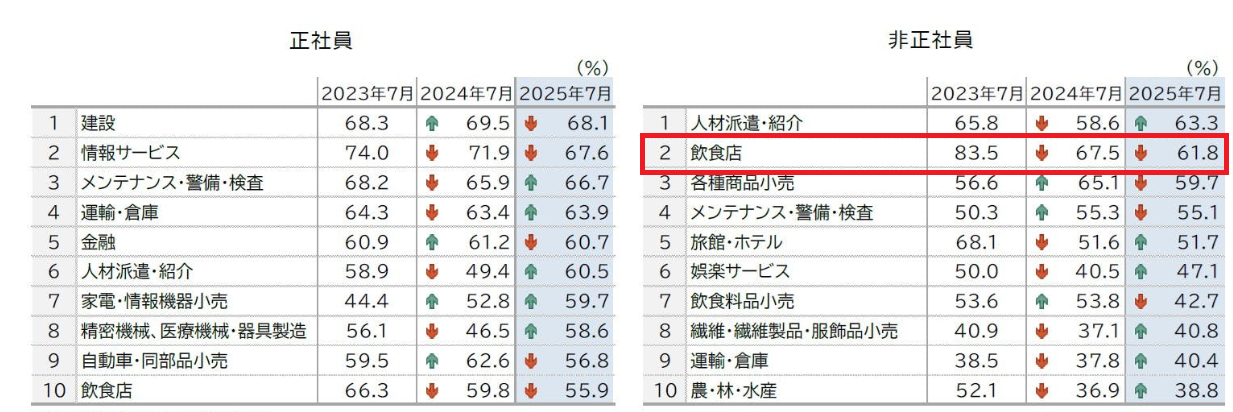
Task: Click the 精密機械、医療機械・器具製造 row label
Action: click(x=193, y=331)
